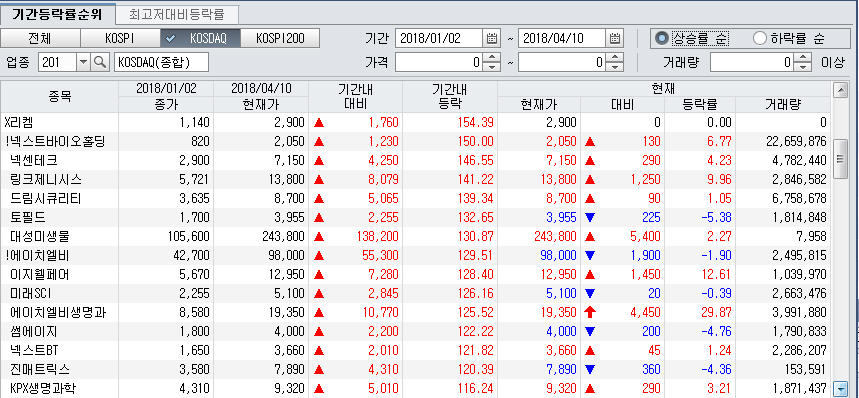Click the upper-limit red arrow for 에이치엘비생명과

[591, 313]
